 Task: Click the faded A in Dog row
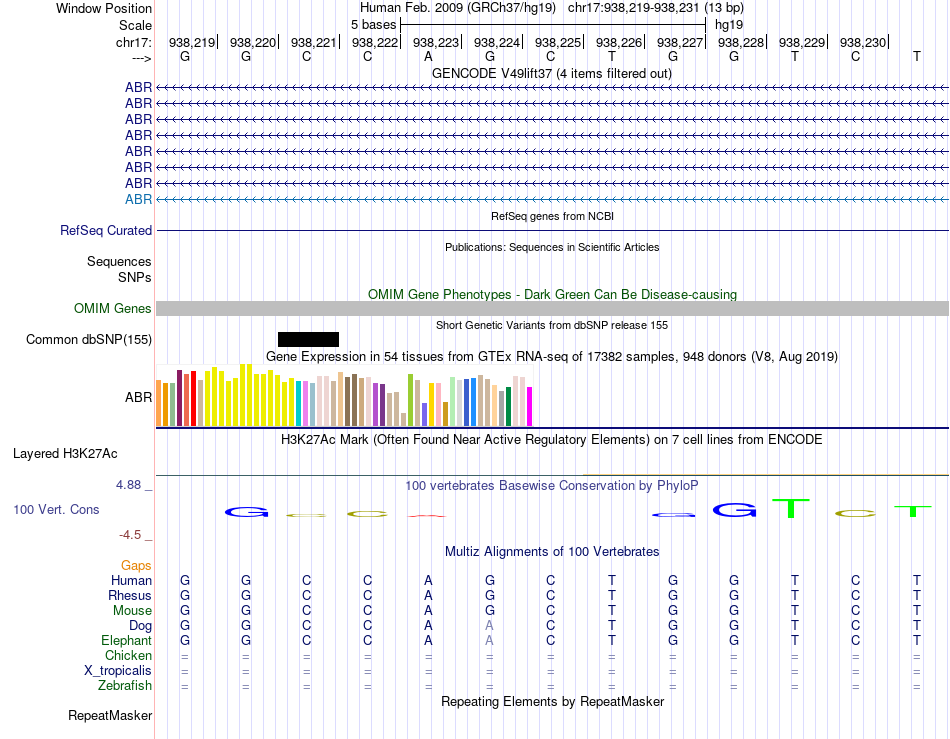pos(489,626)
